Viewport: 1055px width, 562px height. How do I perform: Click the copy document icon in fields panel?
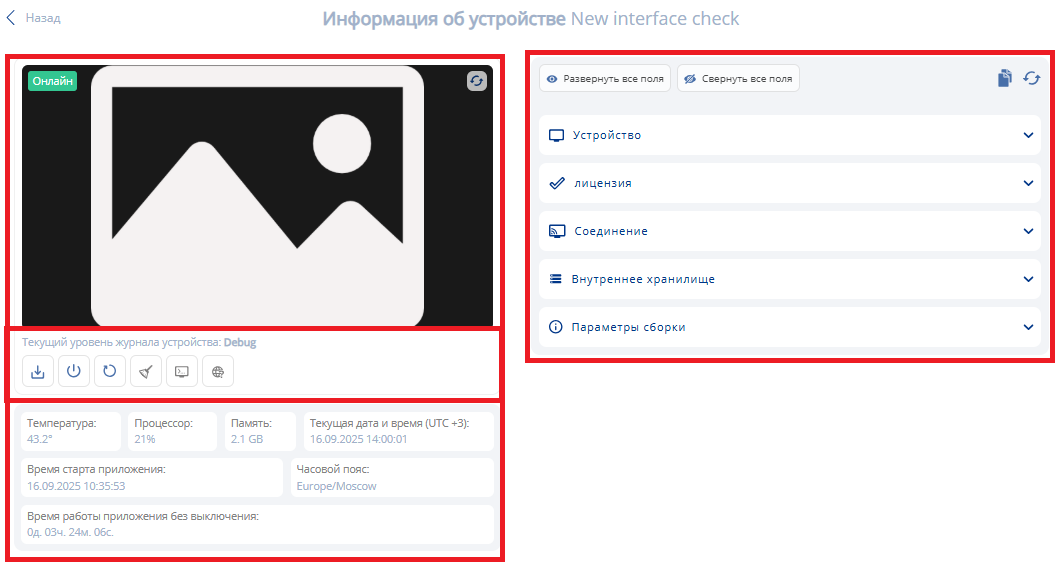[x=1005, y=78]
